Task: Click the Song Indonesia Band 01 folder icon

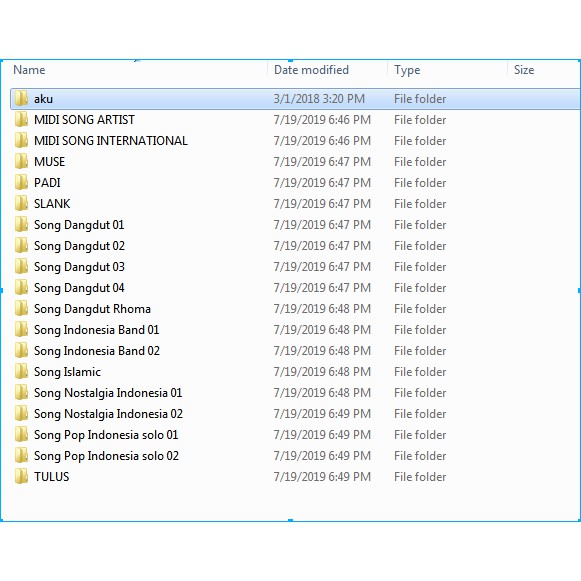Action: pos(21,329)
